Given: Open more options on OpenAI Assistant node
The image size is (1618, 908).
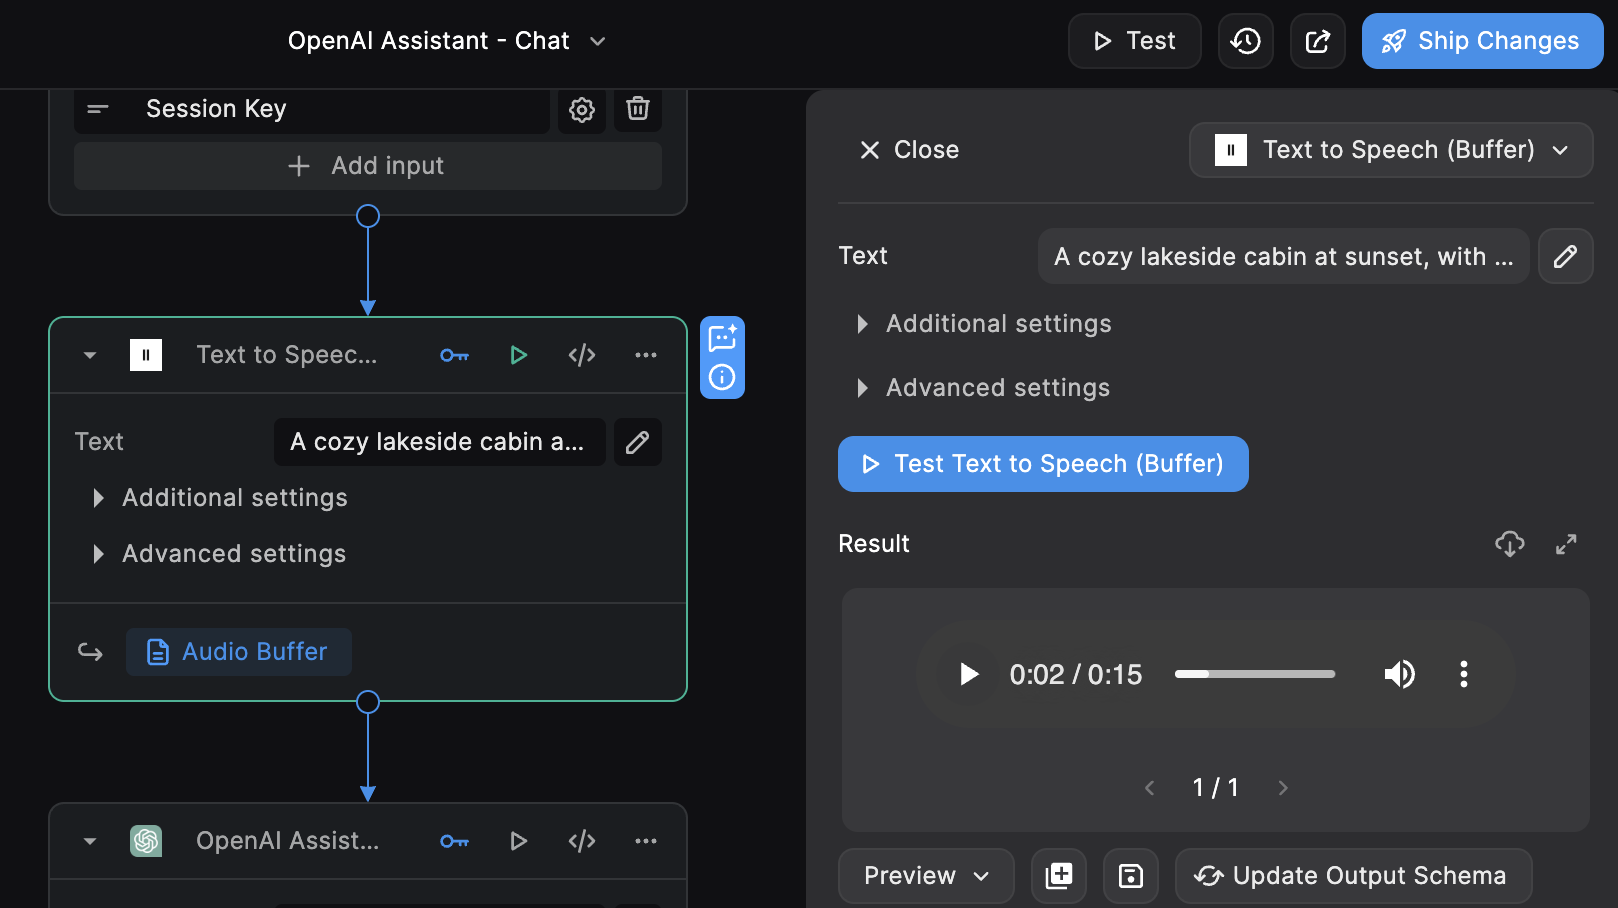Looking at the screenshot, I should point(646,841).
